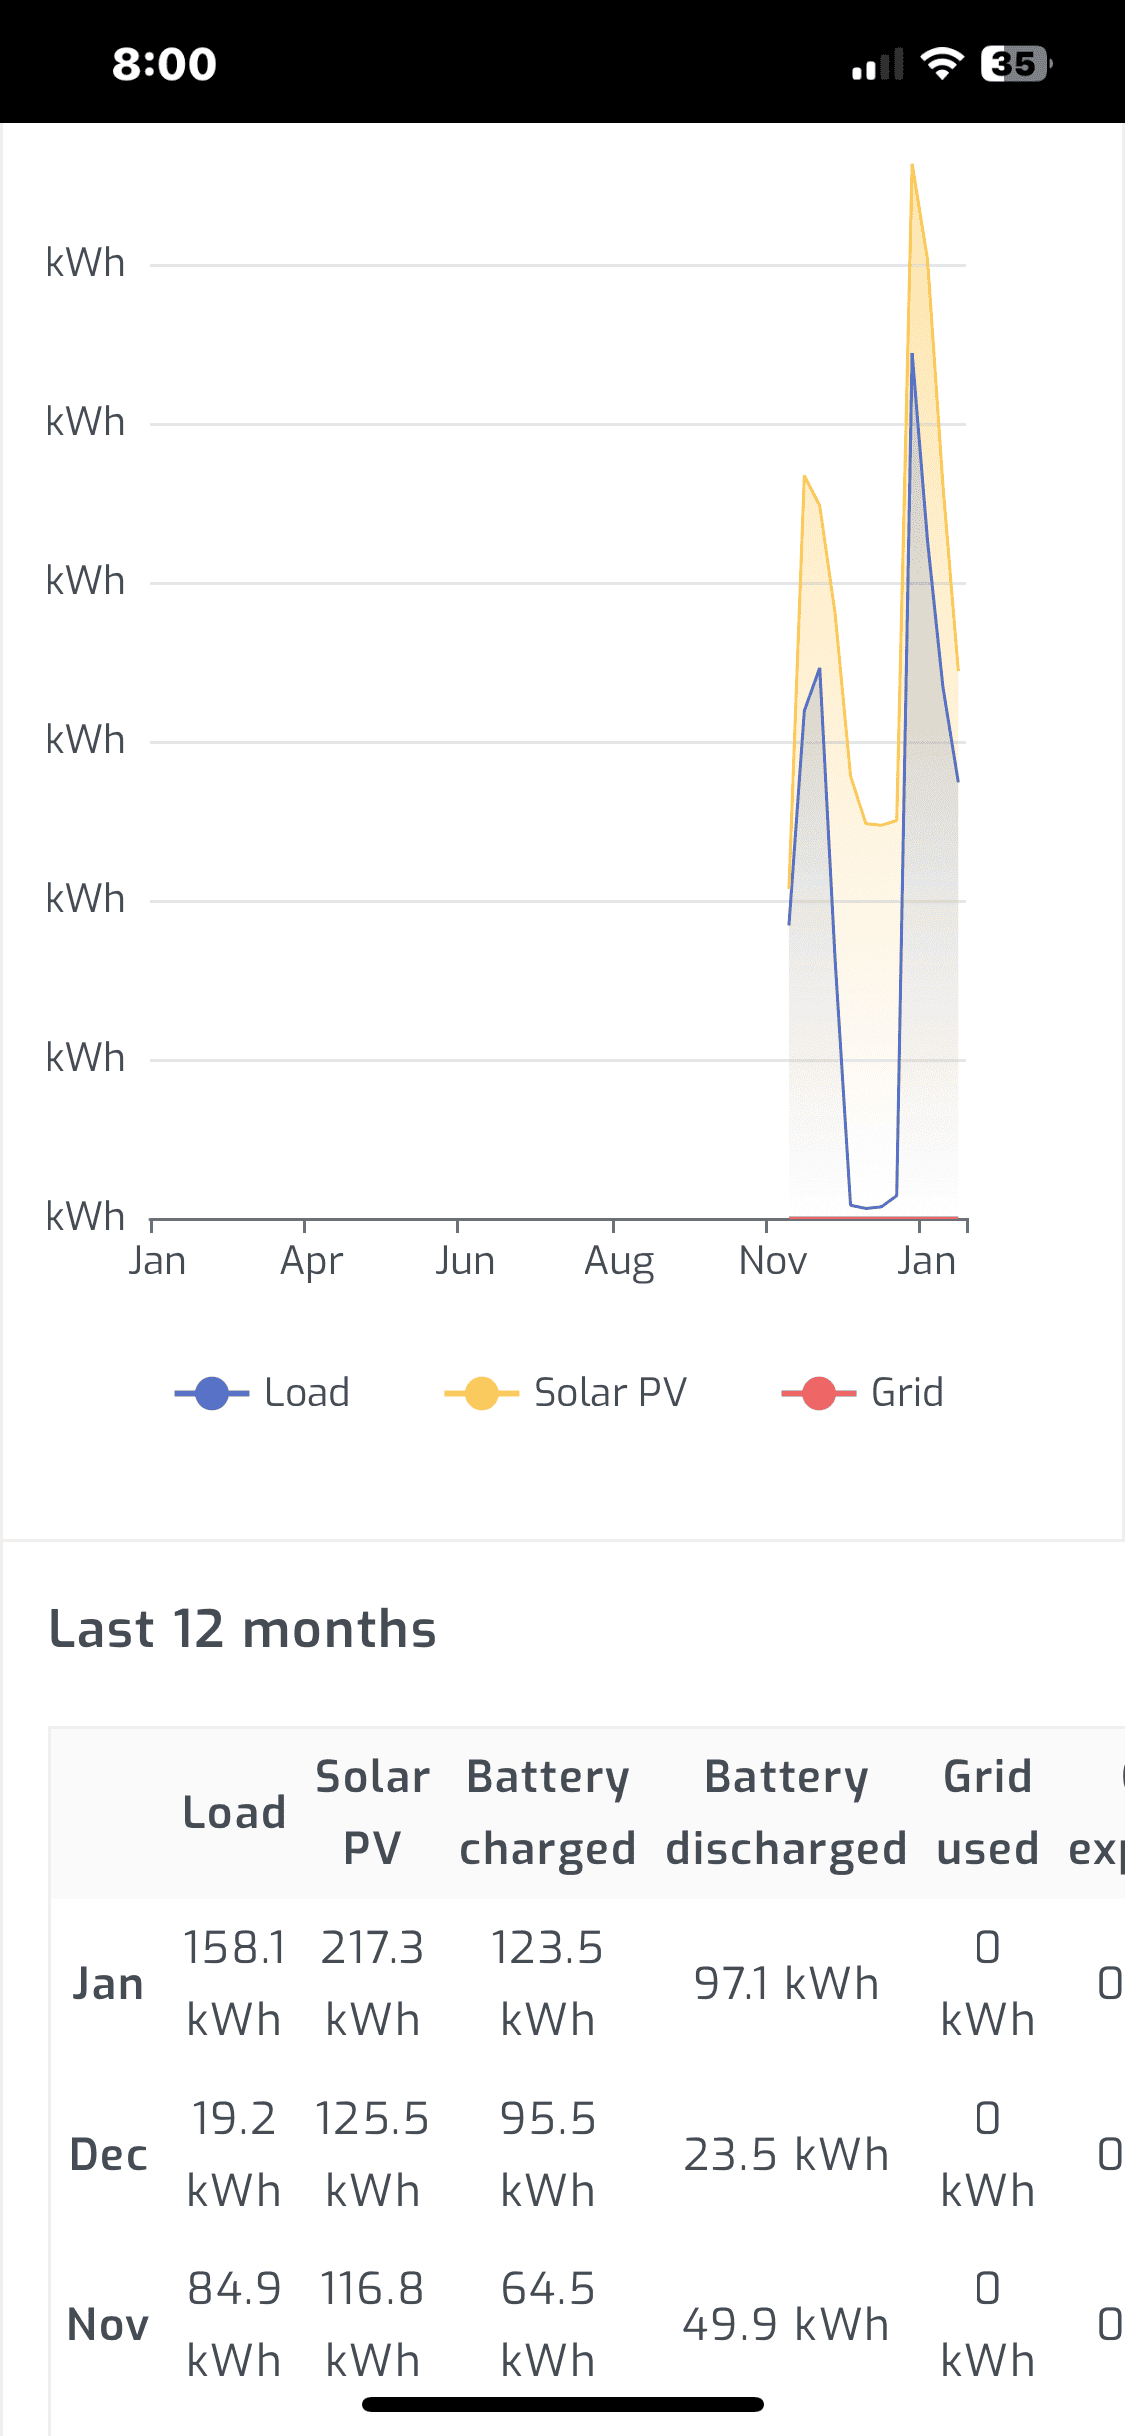Toggle the Solar PV legend marker
The width and height of the screenshot is (1125, 2436).
pos(481,1393)
